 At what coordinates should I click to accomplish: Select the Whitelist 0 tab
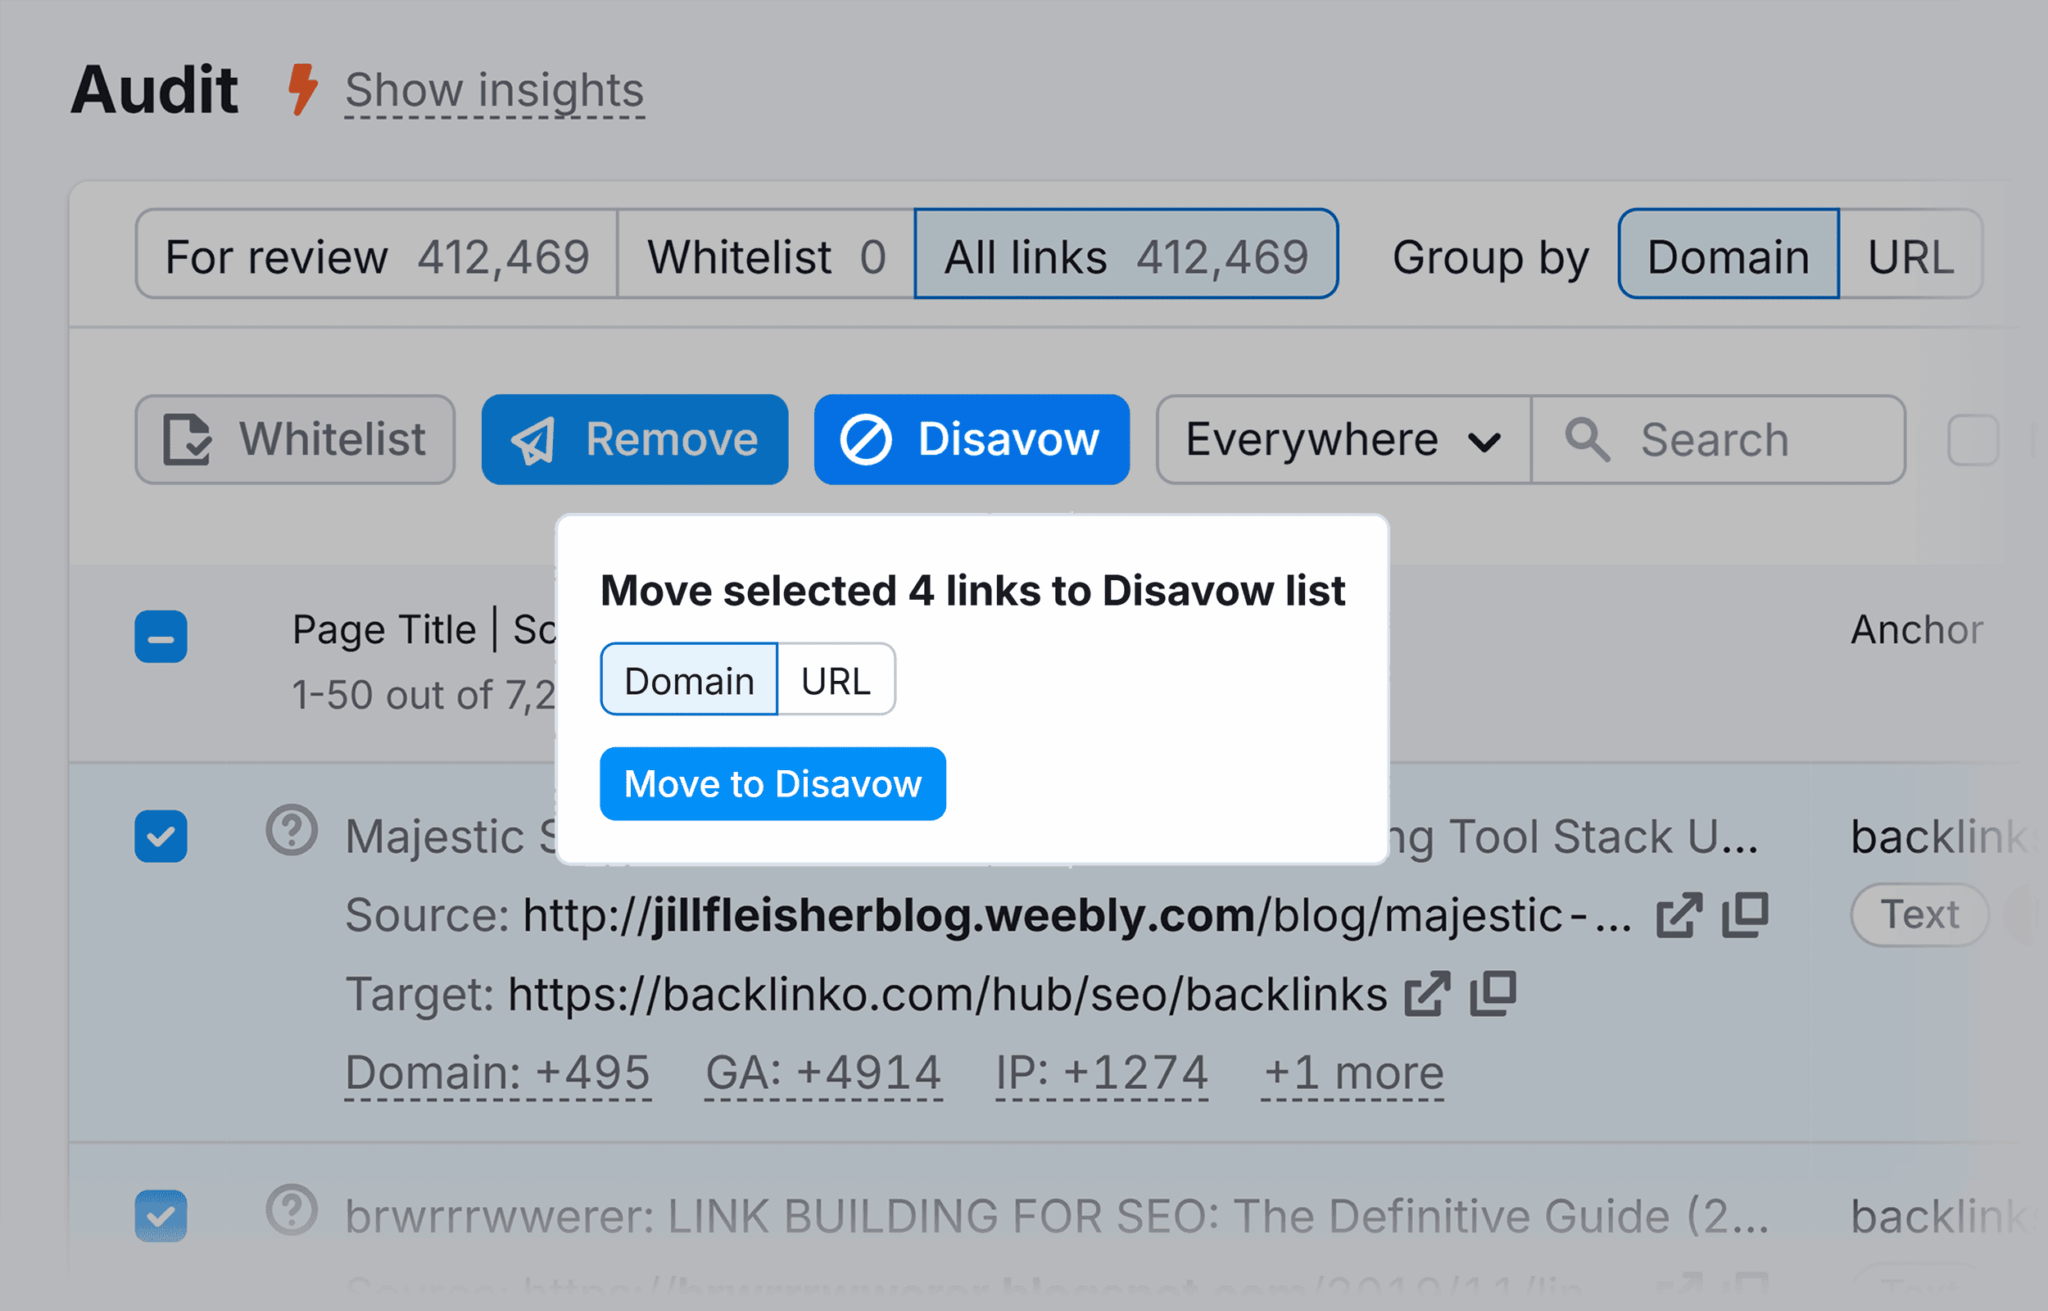(765, 256)
